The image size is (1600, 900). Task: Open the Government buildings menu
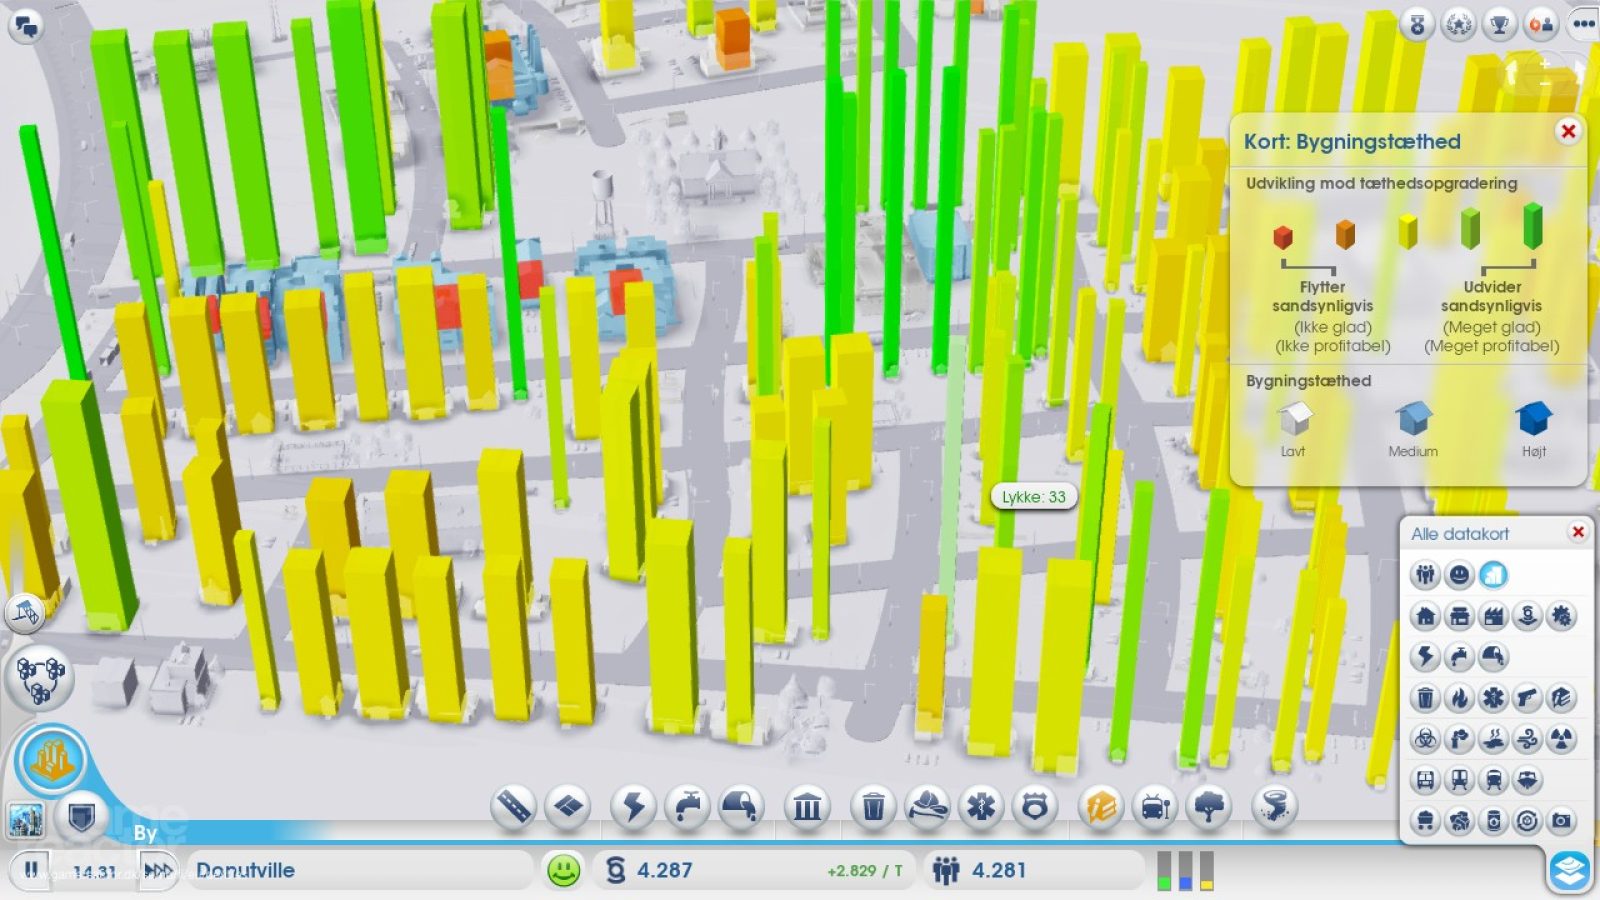[807, 806]
